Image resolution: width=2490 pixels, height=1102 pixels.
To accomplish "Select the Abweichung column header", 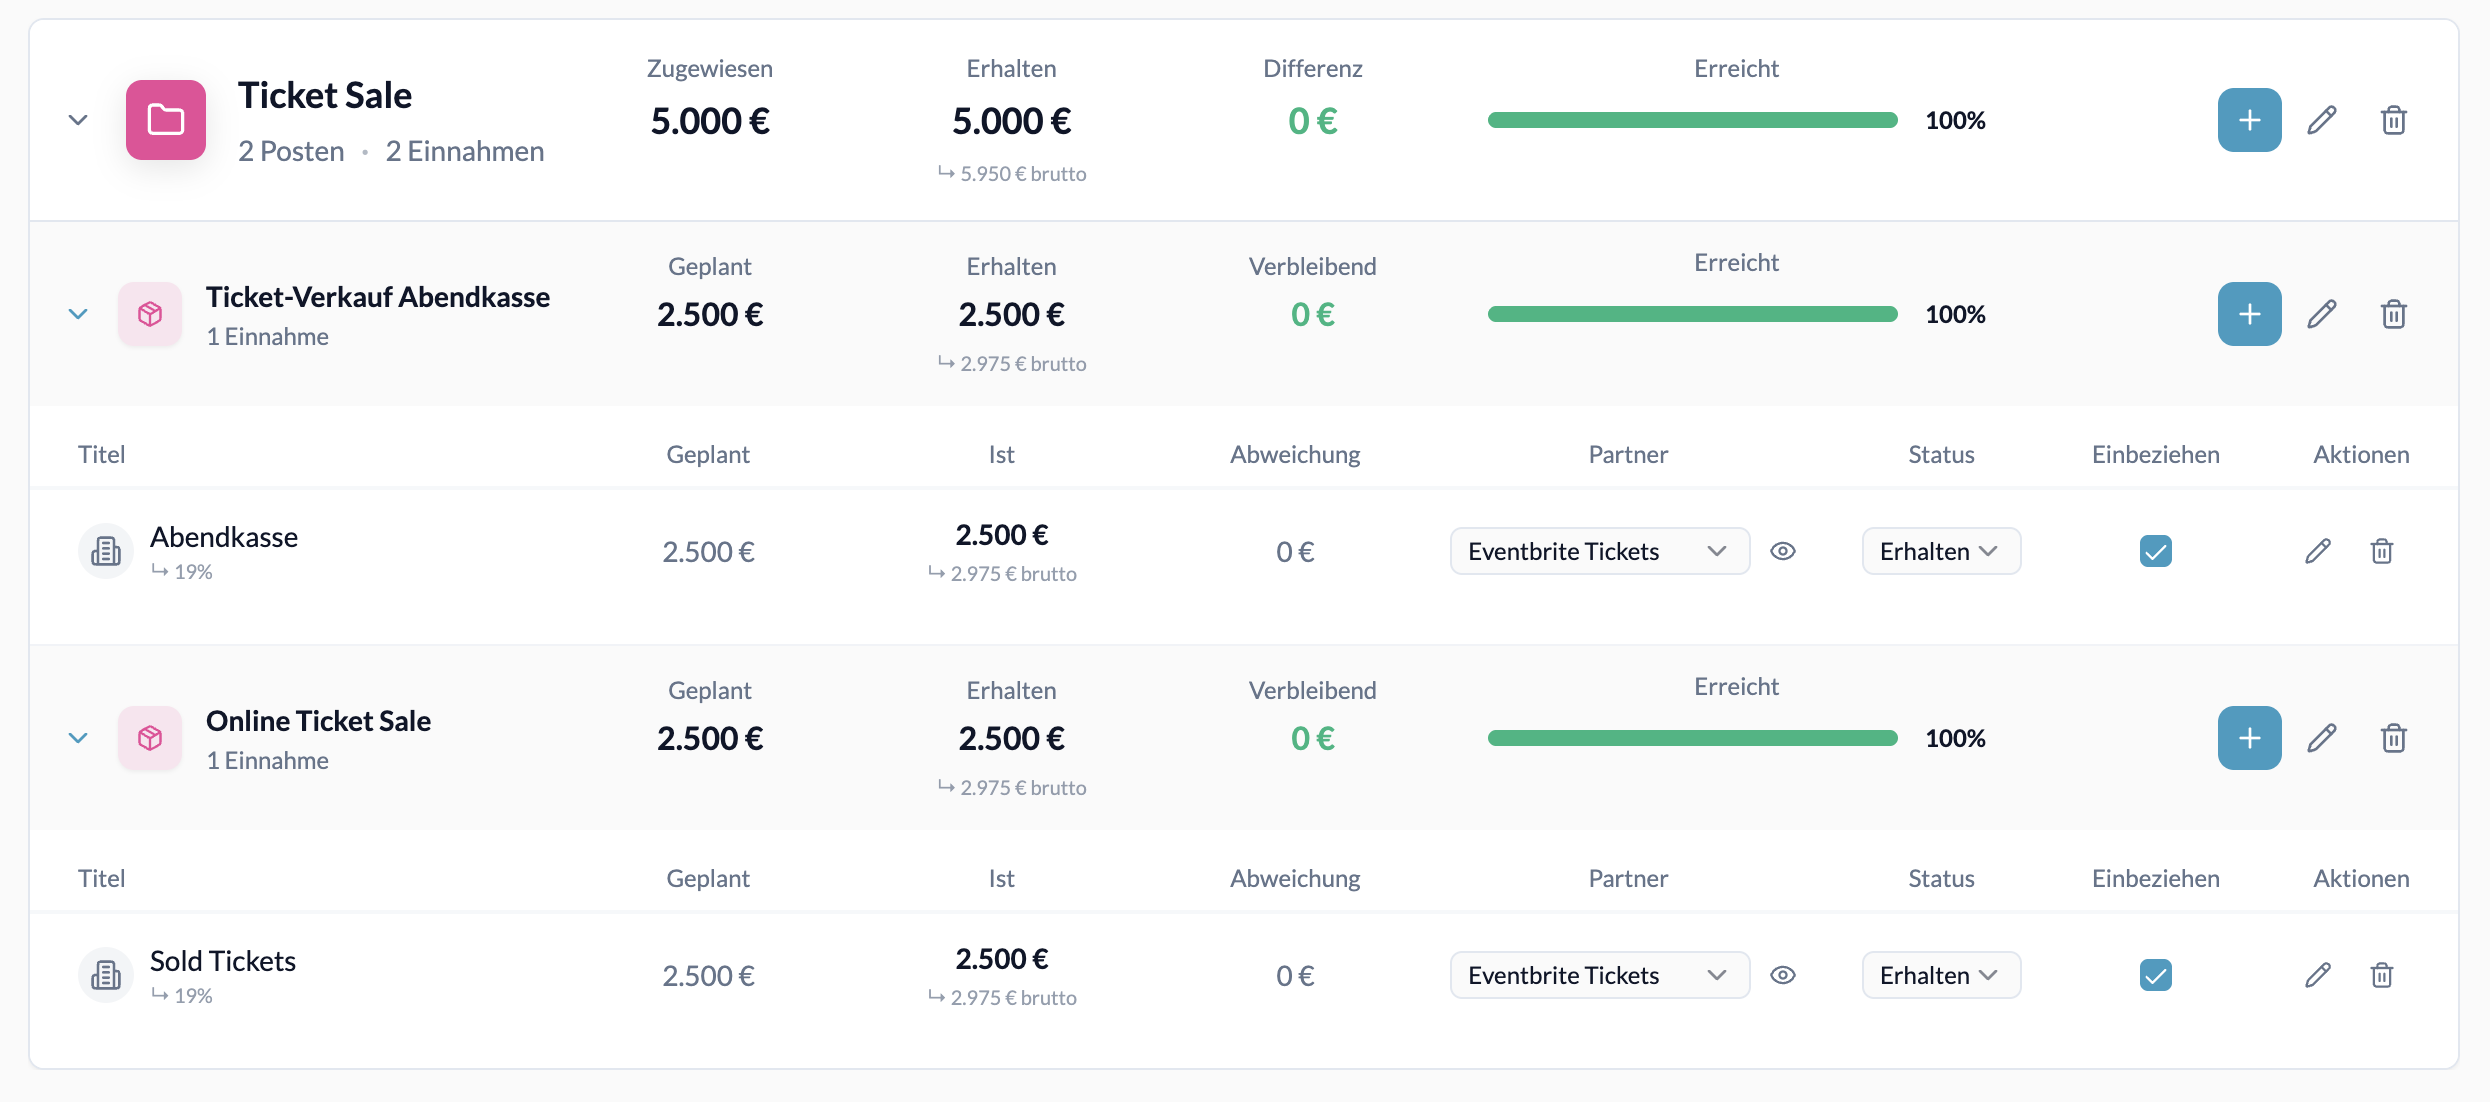I will tap(1294, 454).
